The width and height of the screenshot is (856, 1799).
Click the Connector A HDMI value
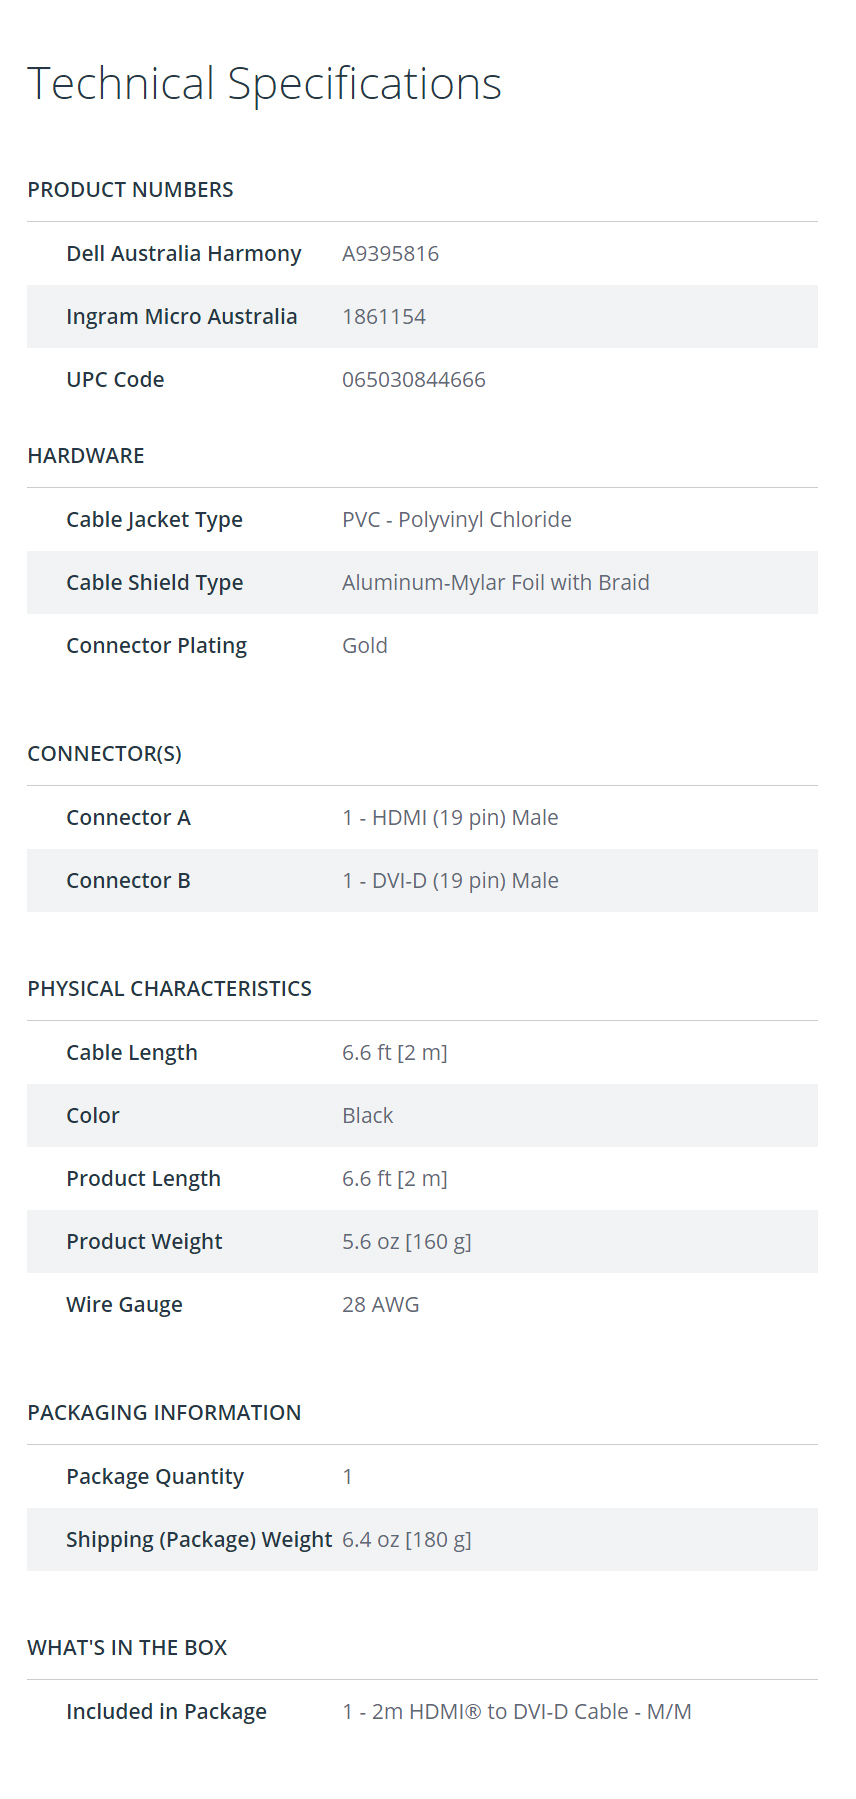[x=450, y=818]
